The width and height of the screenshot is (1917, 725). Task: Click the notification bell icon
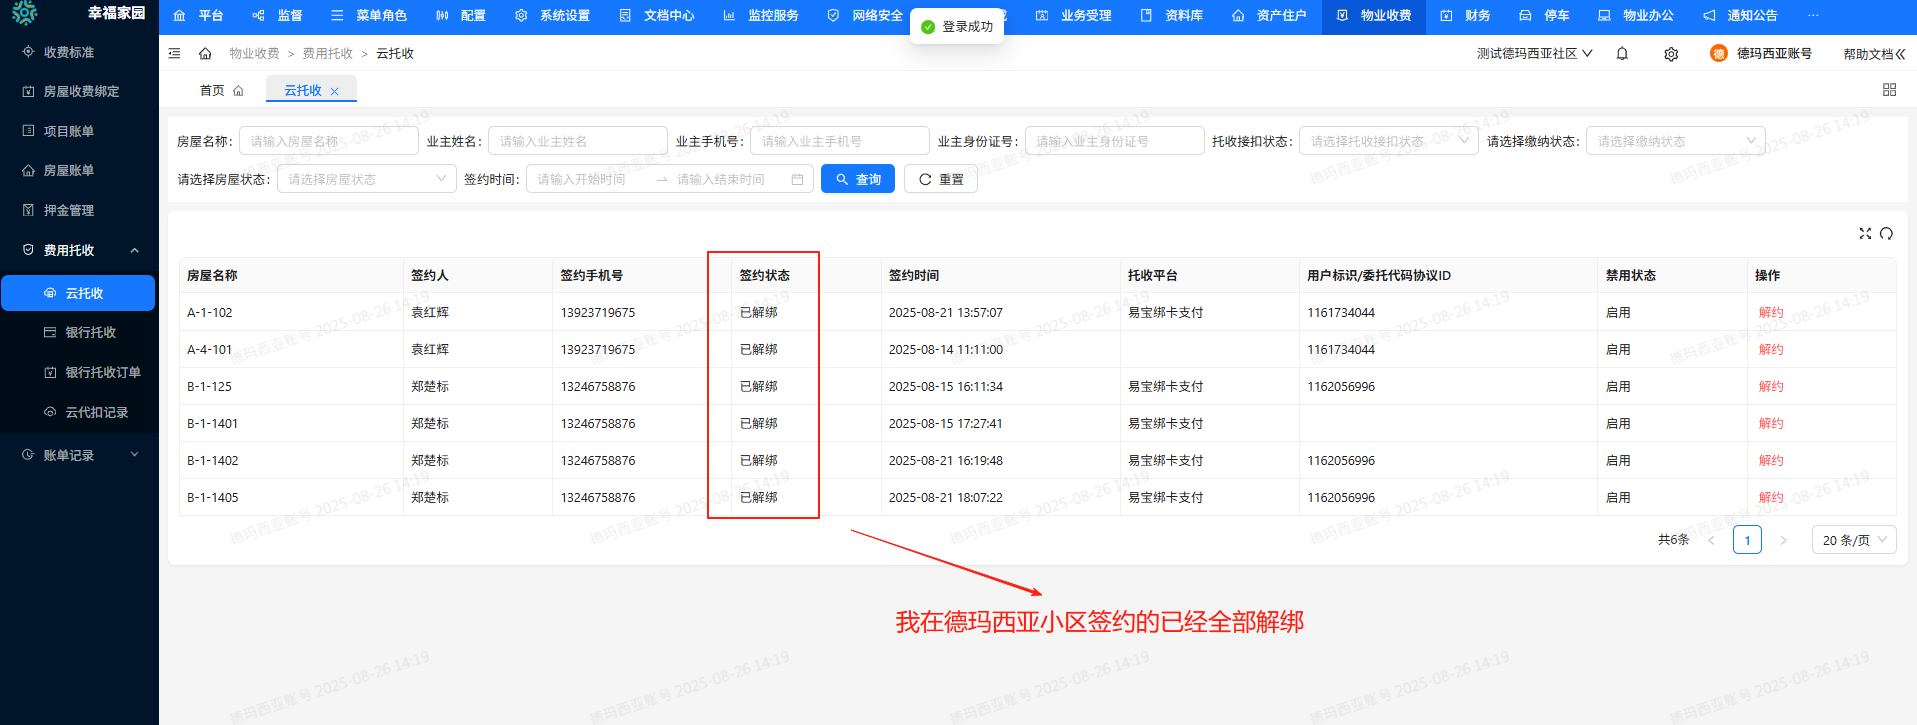1622,54
